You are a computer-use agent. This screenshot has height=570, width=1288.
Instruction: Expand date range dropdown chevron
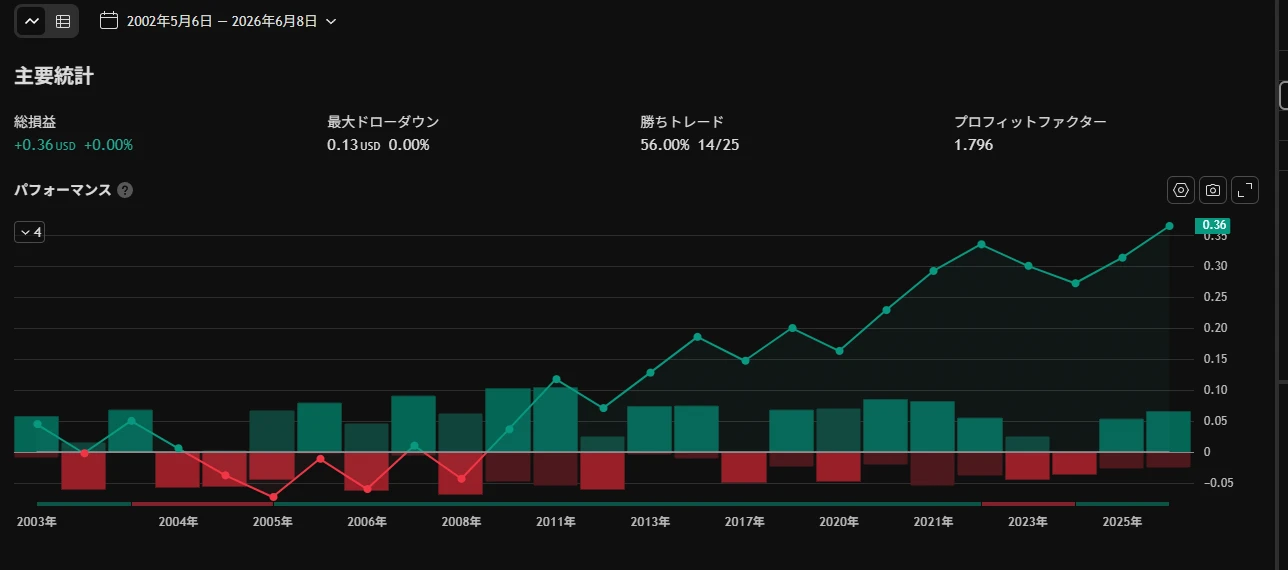[x=331, y=21]
